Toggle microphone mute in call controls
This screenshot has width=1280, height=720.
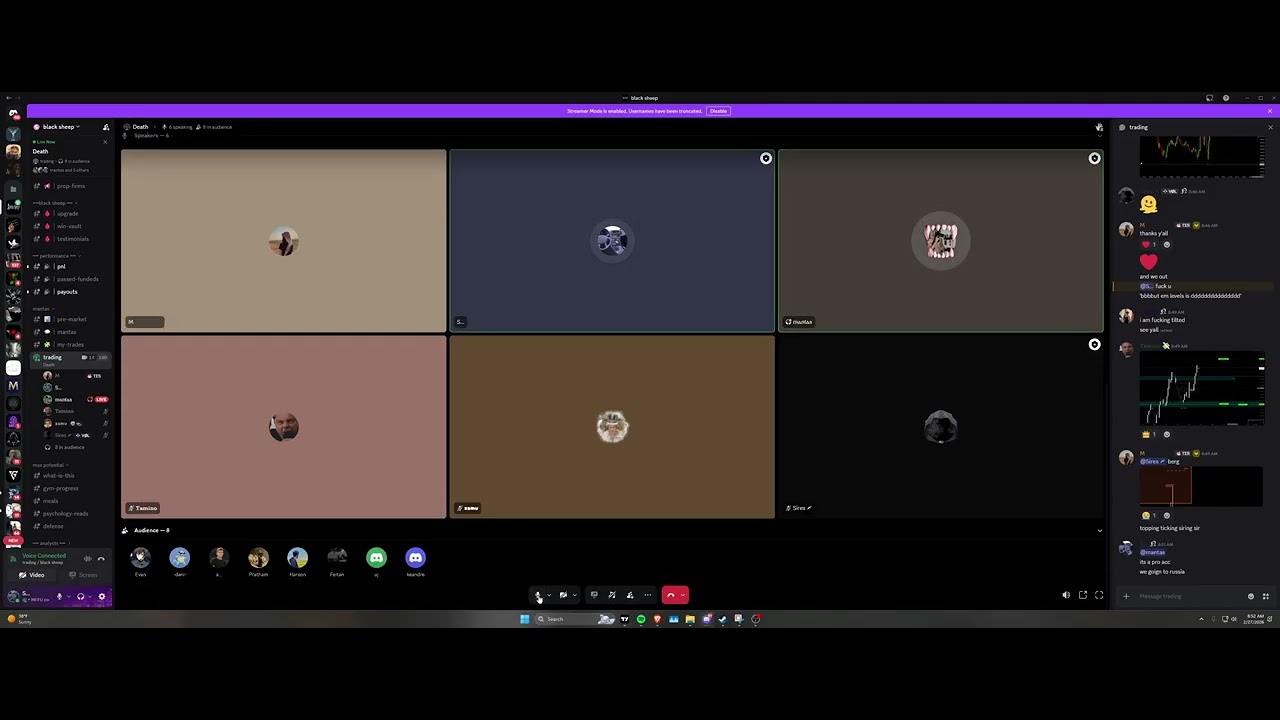(538, 595)
